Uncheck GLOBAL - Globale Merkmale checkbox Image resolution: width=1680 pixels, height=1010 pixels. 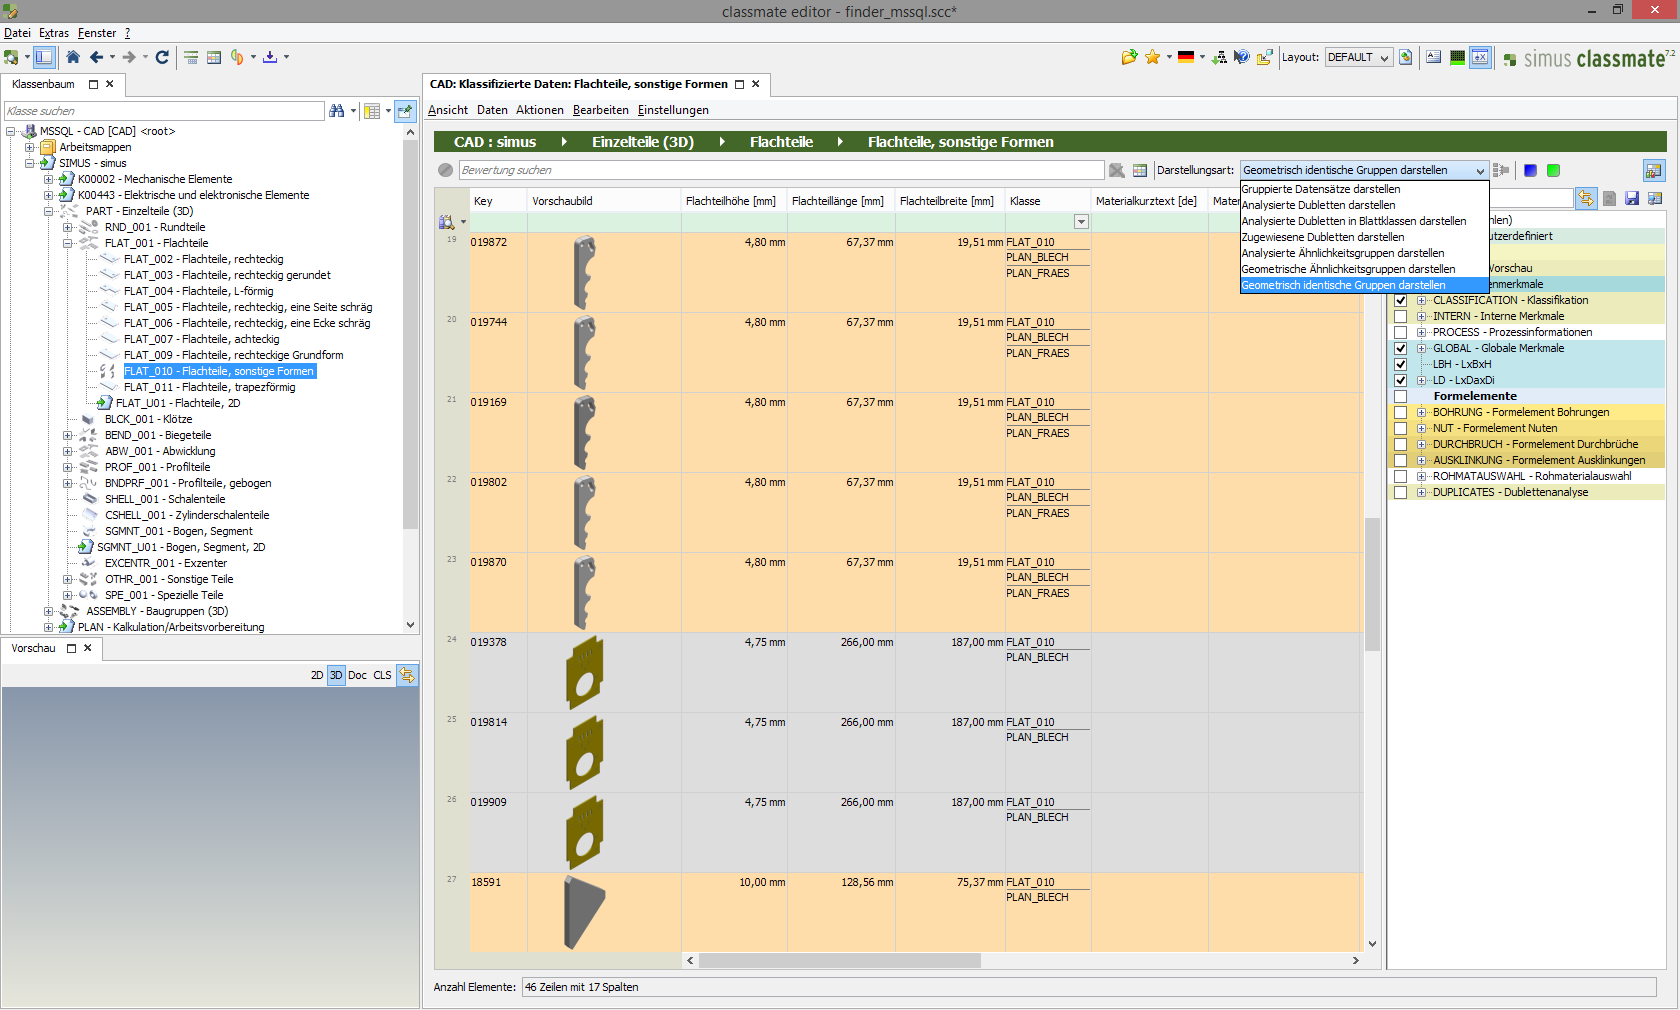(1400, 348)
